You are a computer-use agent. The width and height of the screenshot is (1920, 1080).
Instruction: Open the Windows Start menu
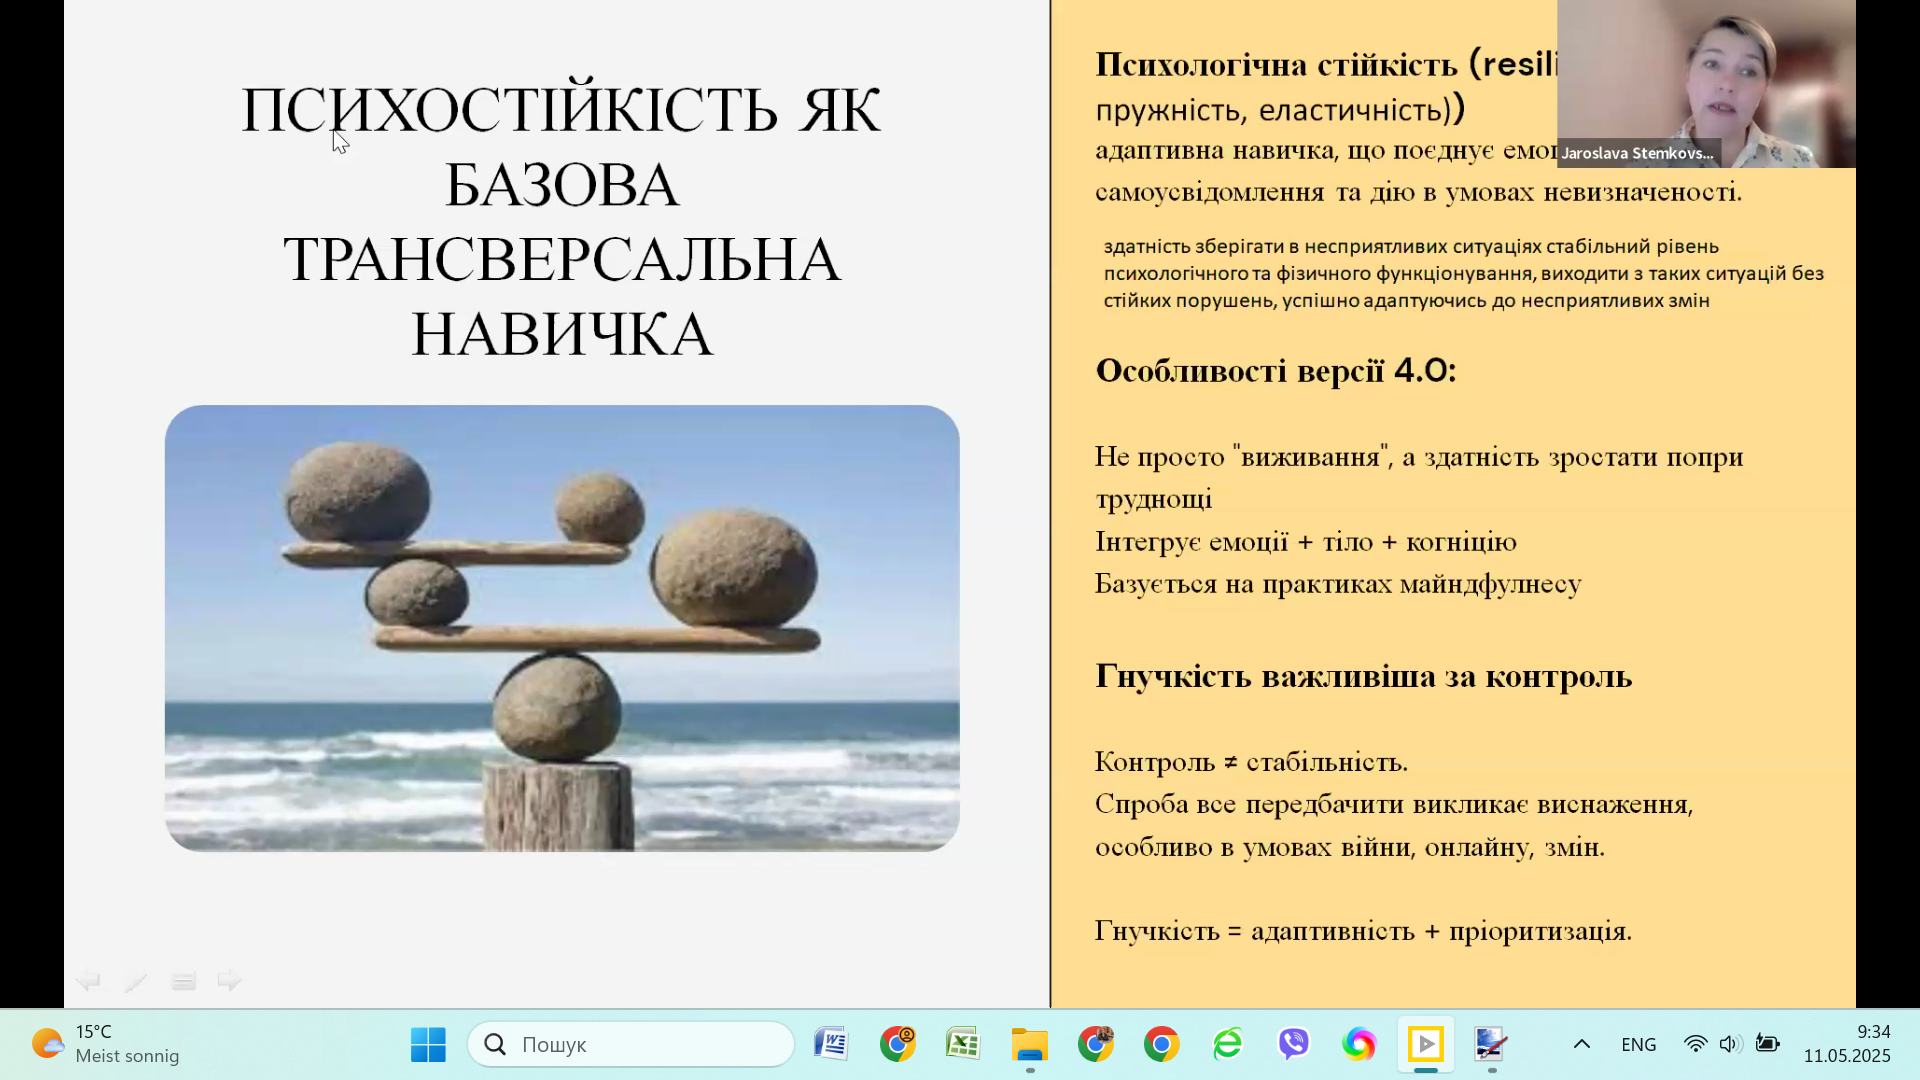click(428, 1044)
